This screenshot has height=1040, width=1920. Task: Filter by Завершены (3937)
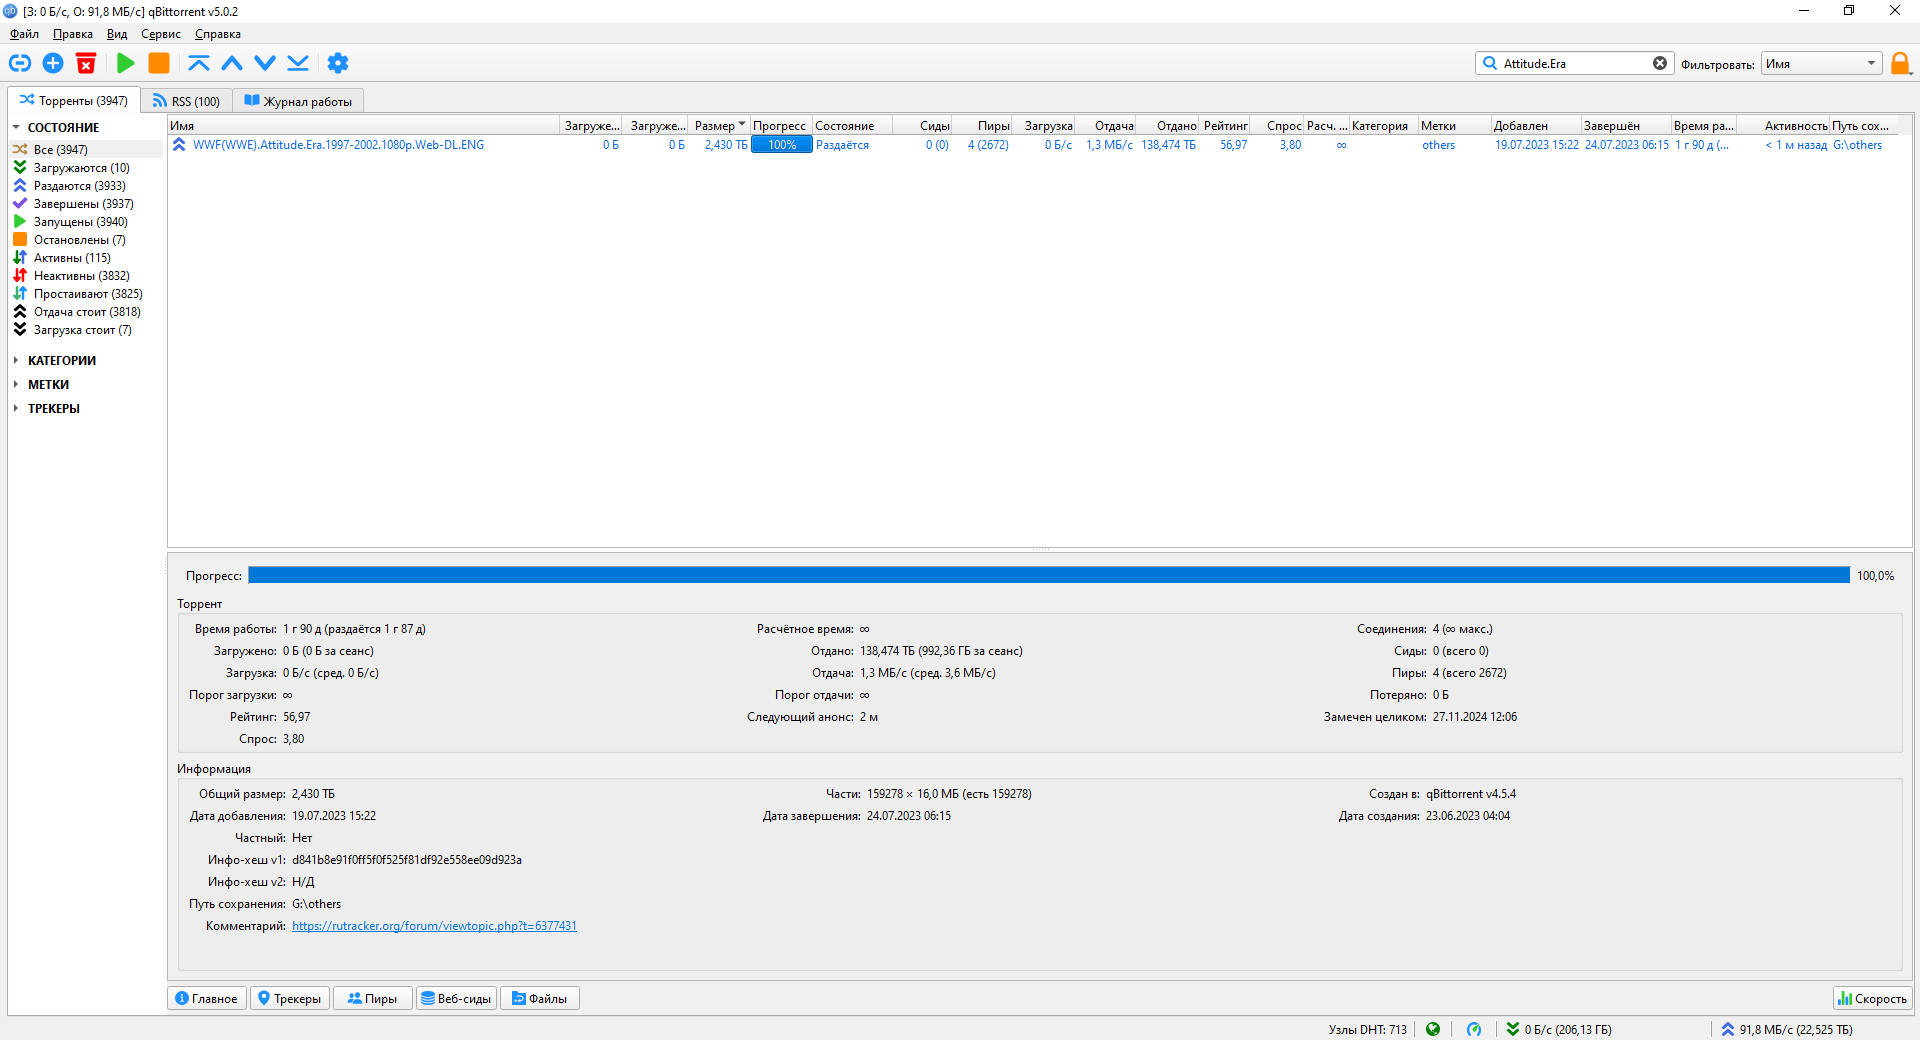pyautogui.click(x=83, y=204)
